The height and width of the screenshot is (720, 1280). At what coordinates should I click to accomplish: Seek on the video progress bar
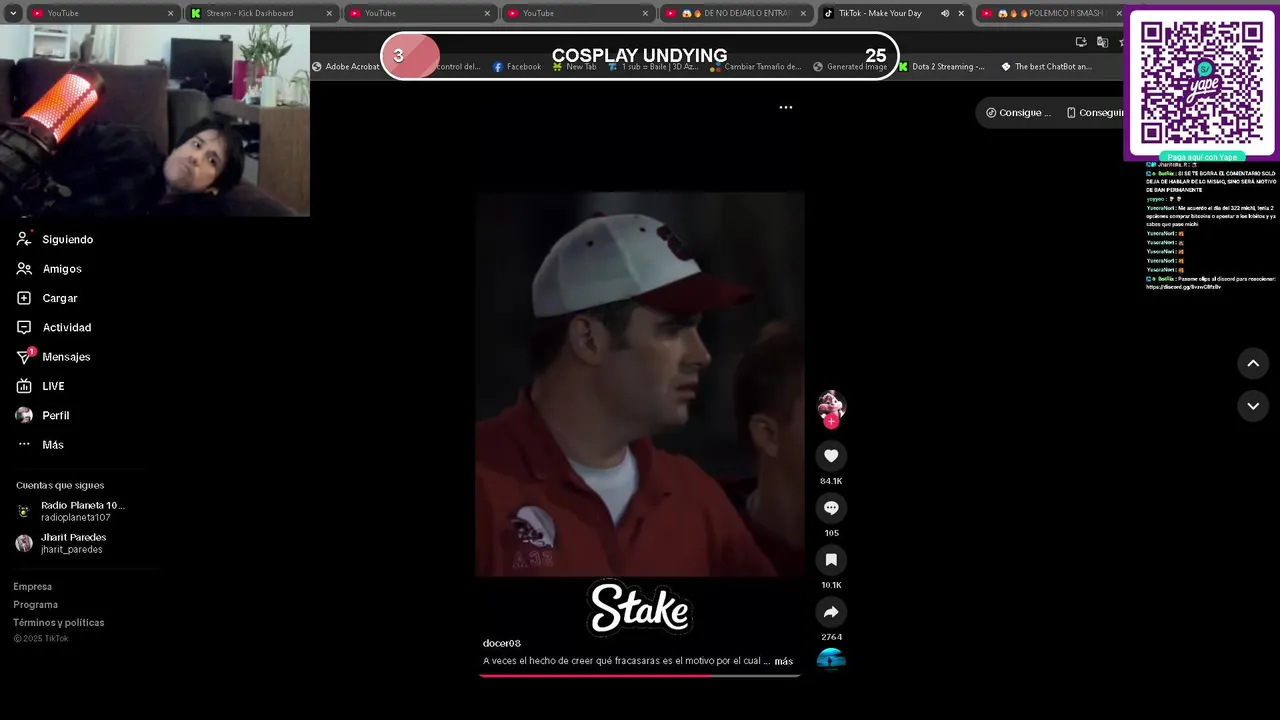pos(640,676)
